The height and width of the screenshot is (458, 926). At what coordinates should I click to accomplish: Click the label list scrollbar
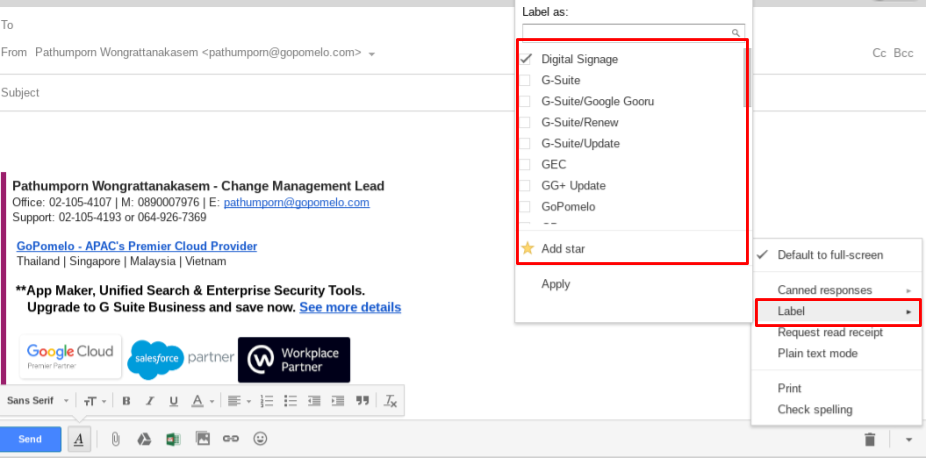click(746, 78)
